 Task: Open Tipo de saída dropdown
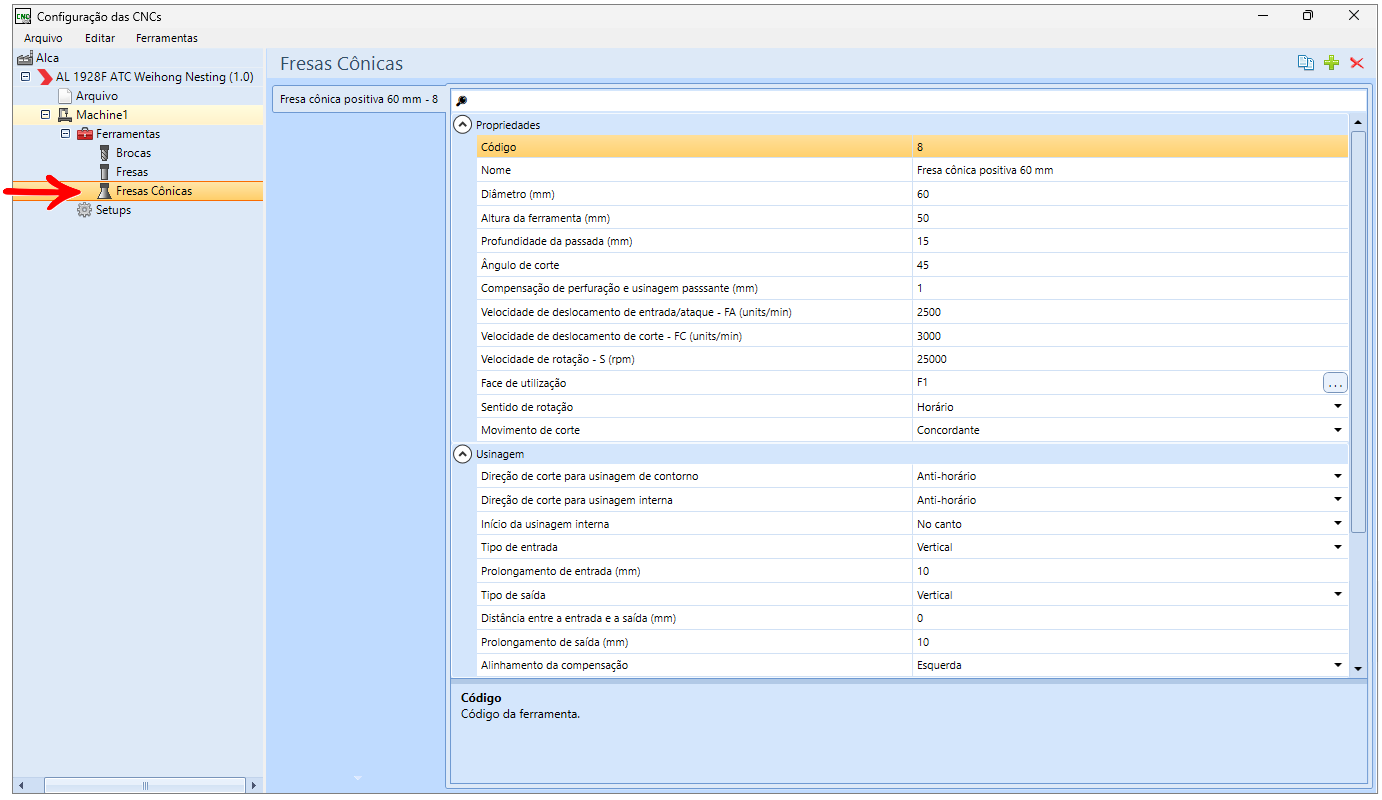pos(1338,595)
